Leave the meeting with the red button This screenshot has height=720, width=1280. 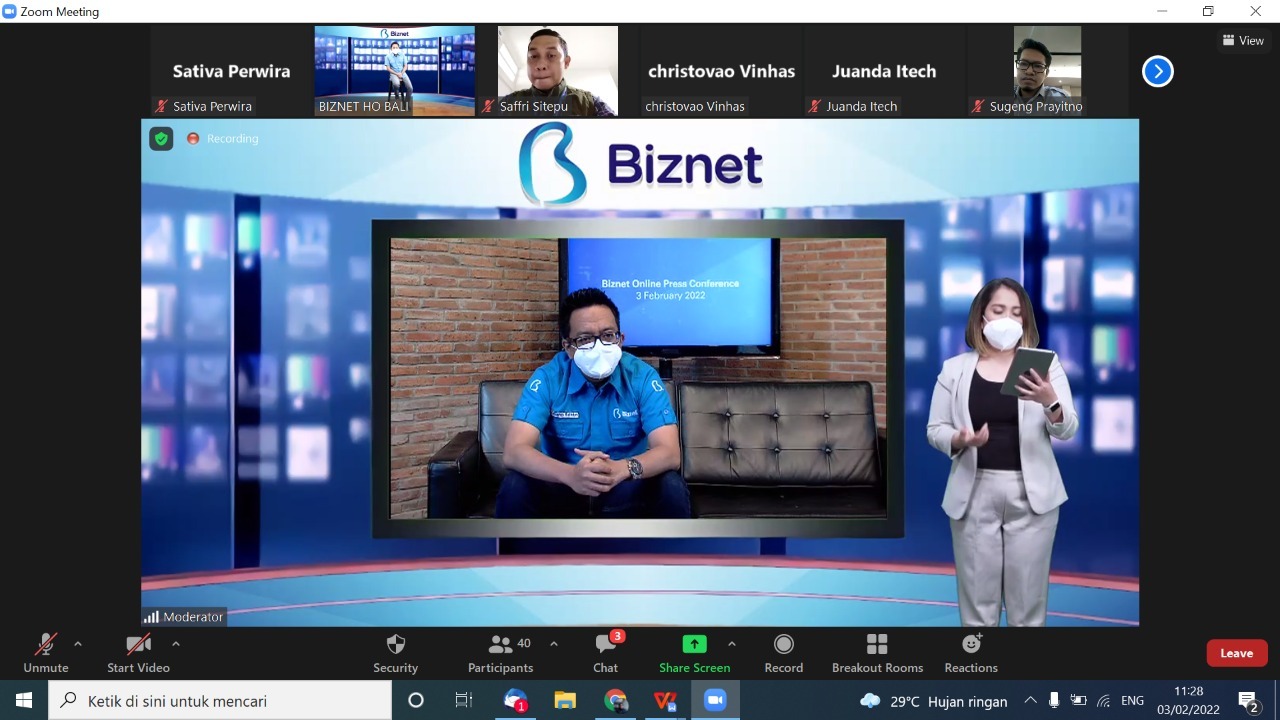pyautogui.click(x=1237, y=653)
